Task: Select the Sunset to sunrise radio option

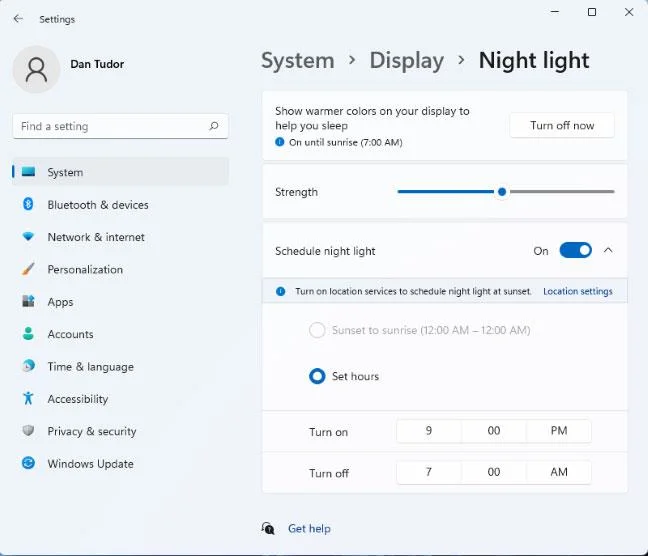Action: [x=317, y=330]
